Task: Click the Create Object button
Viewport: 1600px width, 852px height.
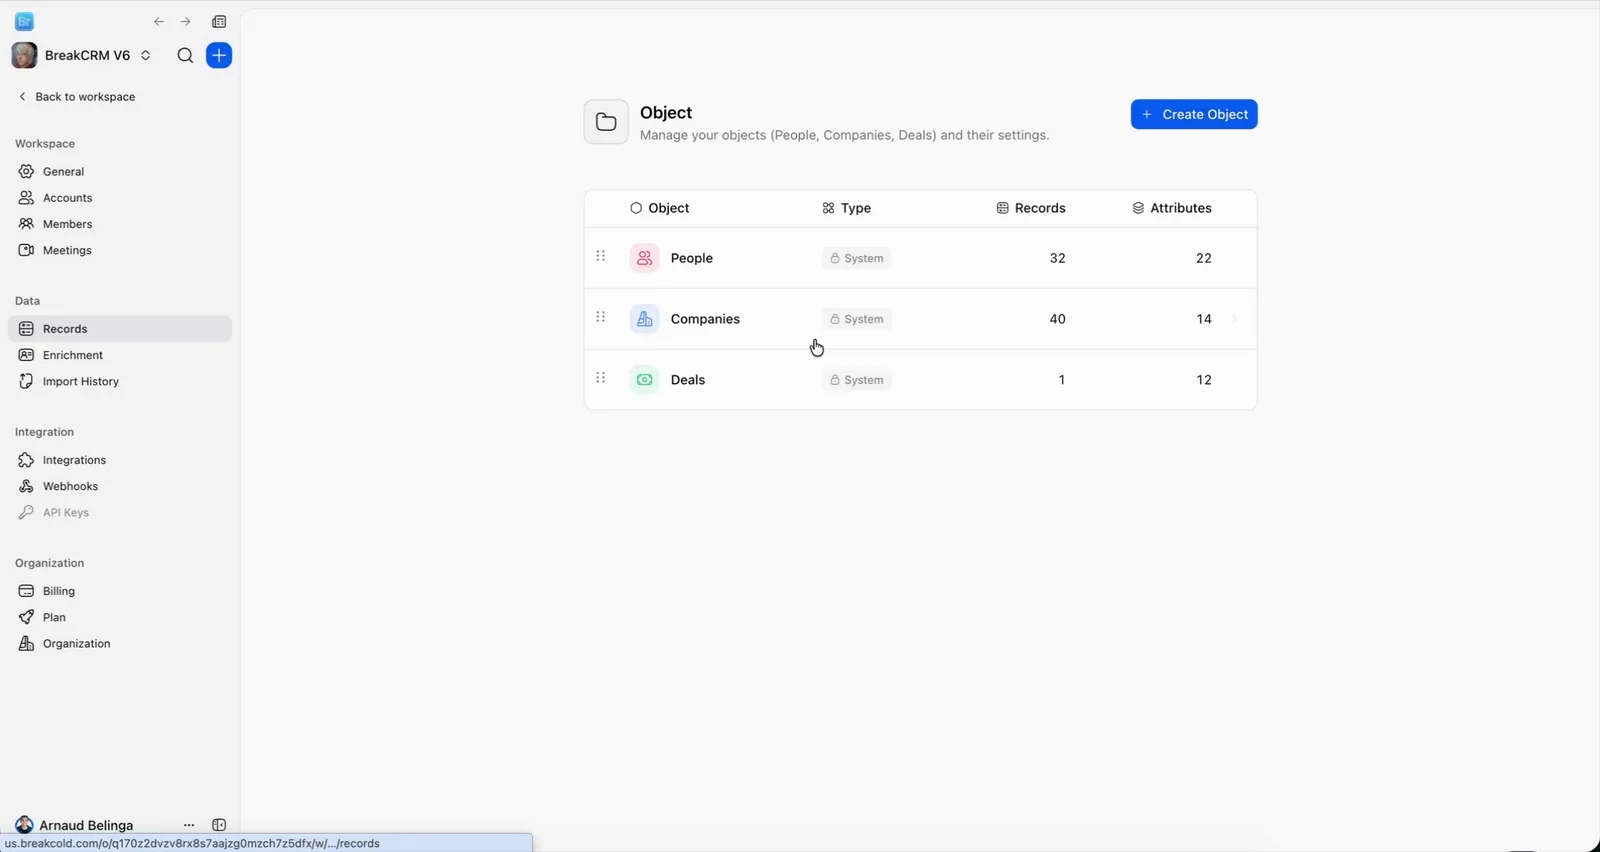Action: point(1194,114)
